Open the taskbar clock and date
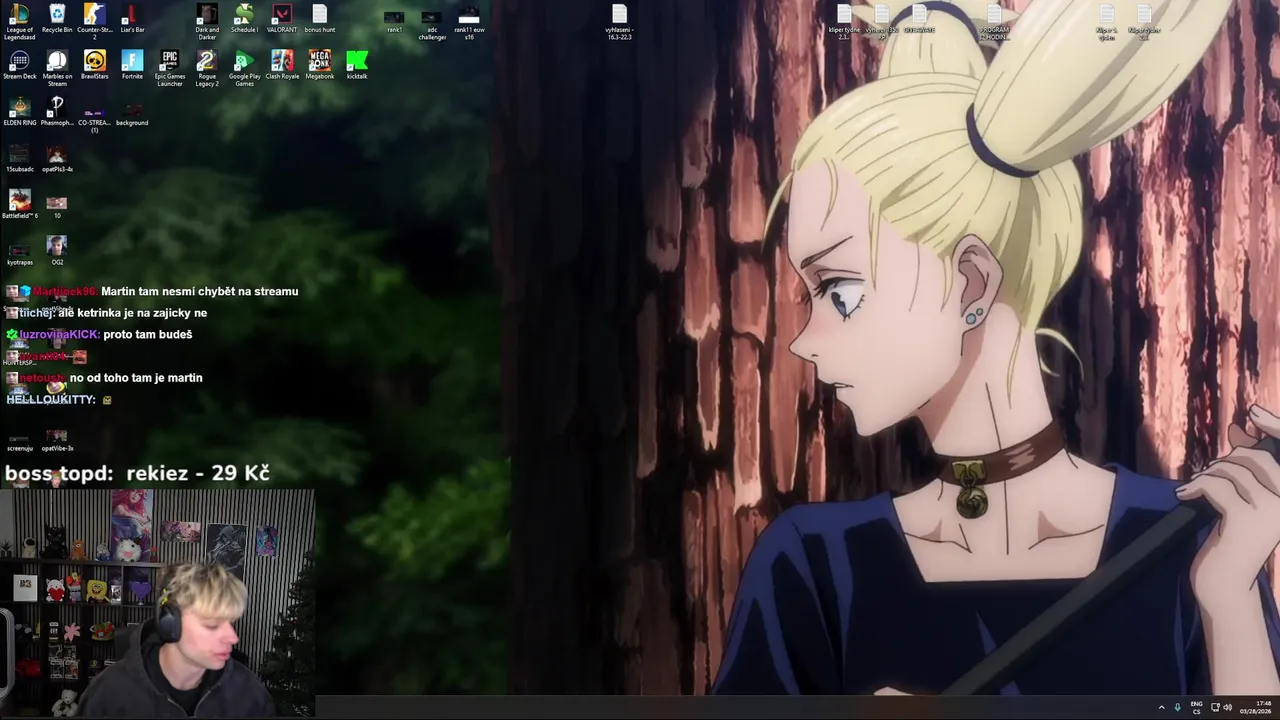This screenshot has height=720, width=1280. [1256, 708]
